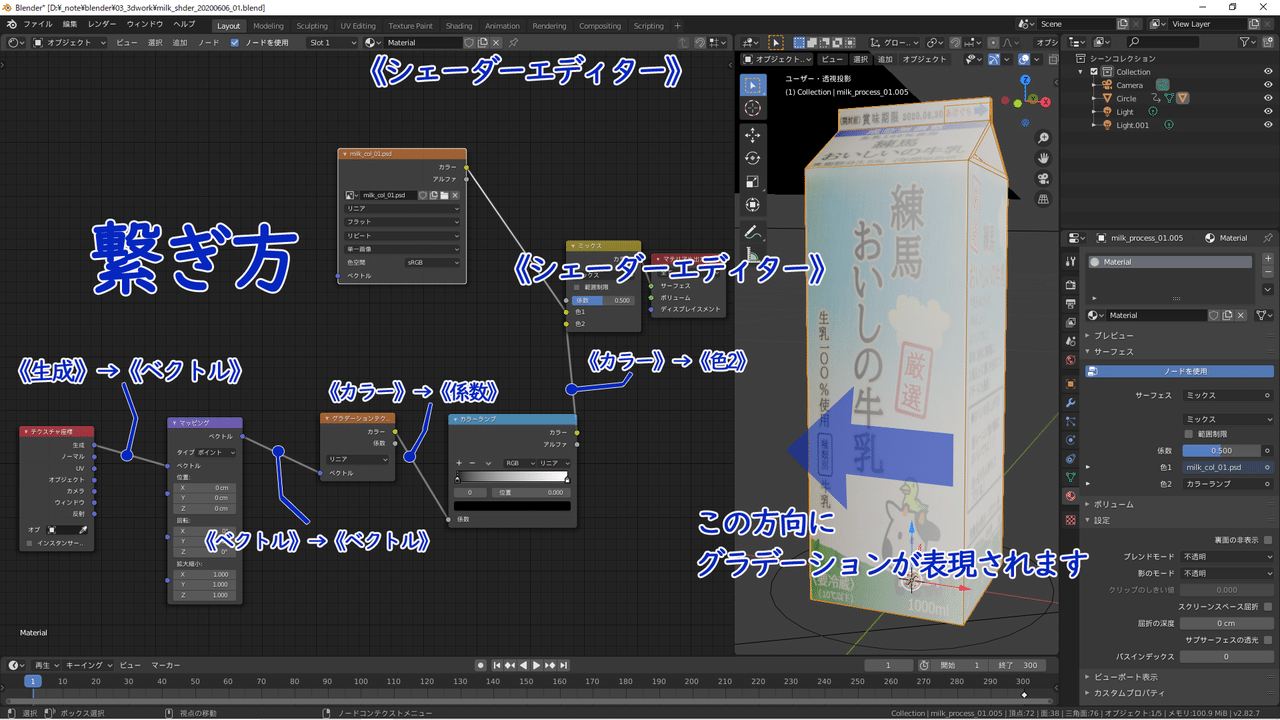Toggle 裏面の非表示 checkbox in settings
Image resolution: width=1280 pixels, height=720 pixels.
[x=1268, y=540]
